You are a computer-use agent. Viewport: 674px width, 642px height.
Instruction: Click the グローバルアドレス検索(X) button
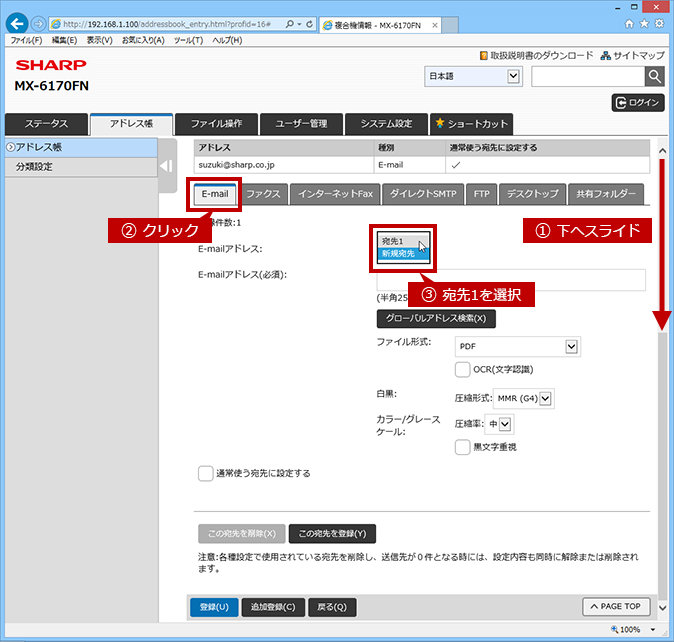coord(436,318)
